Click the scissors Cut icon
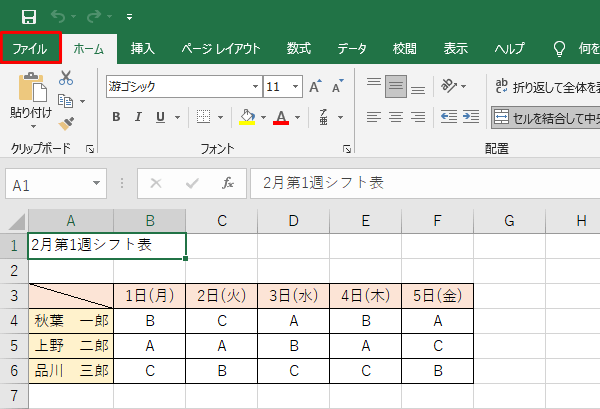Viewport: 600px width, 409px height. [x=66, y=78]
